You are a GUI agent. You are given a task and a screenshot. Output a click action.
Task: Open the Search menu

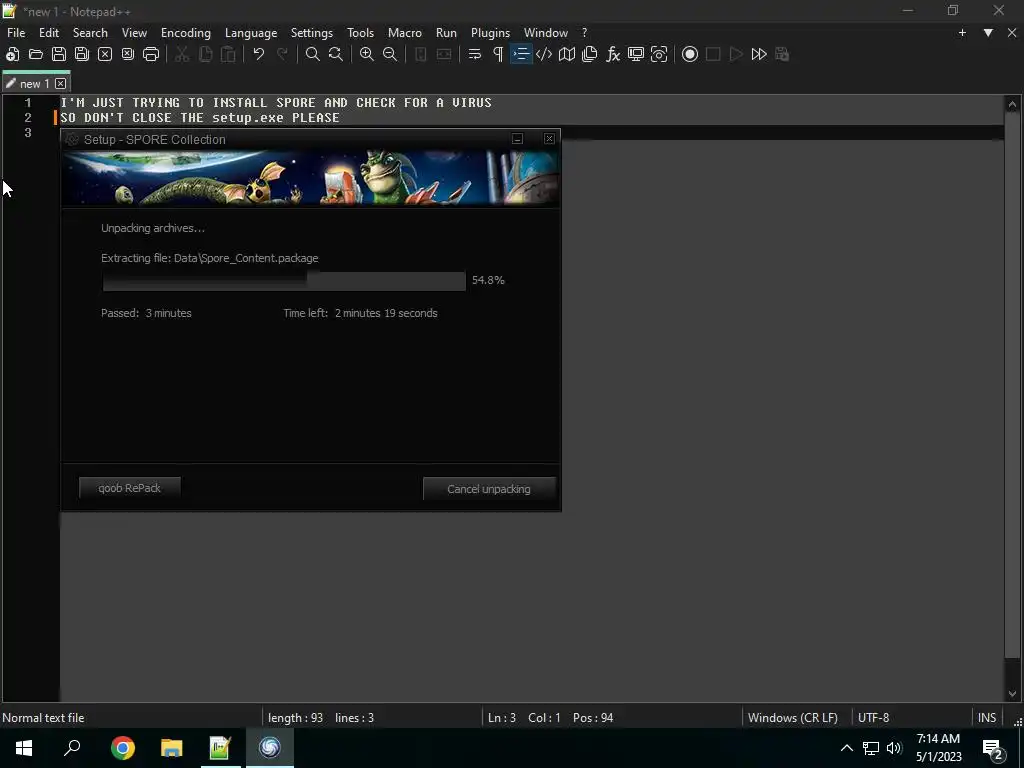point(90,33)
